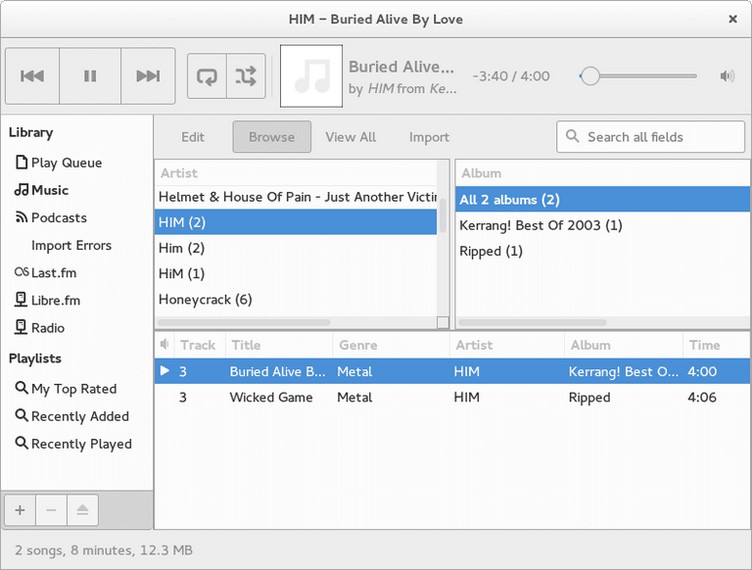This screenshot has width=752, height=570.
Task: Sort by Artist column in track list
Action: tap(507, 345)
